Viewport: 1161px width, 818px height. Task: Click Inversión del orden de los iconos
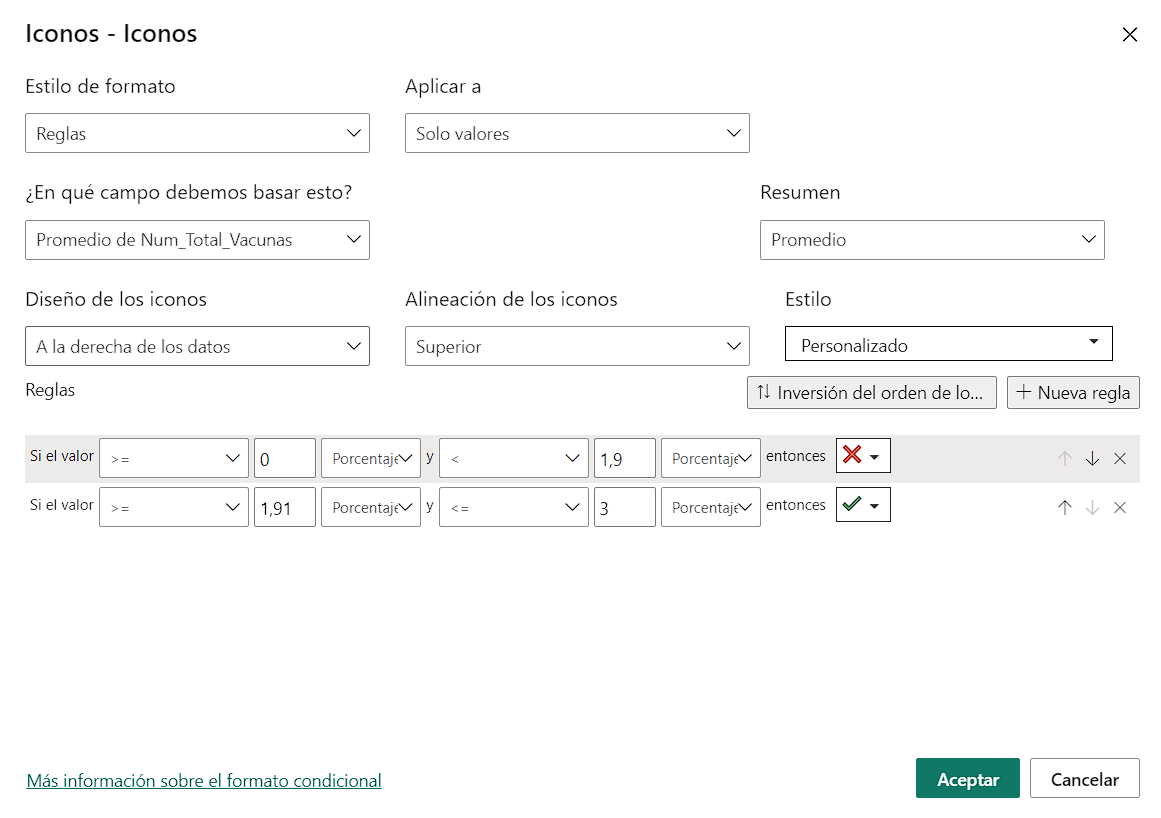(871, 393)
